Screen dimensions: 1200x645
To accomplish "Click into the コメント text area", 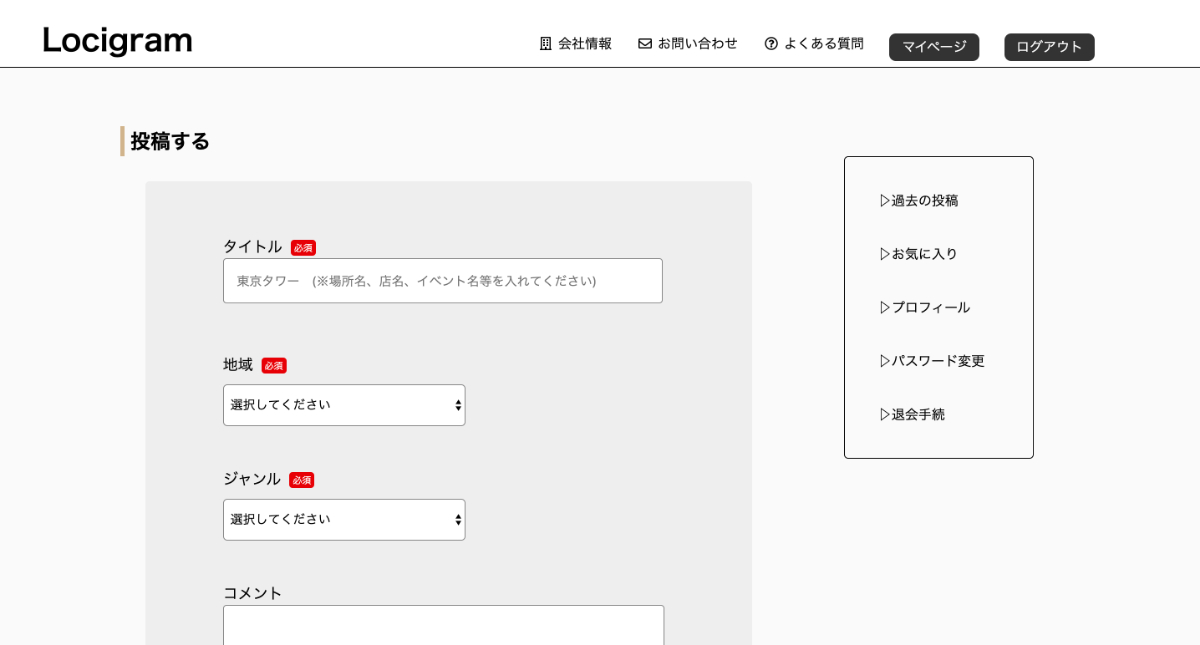I will click(x=443, y=626).
